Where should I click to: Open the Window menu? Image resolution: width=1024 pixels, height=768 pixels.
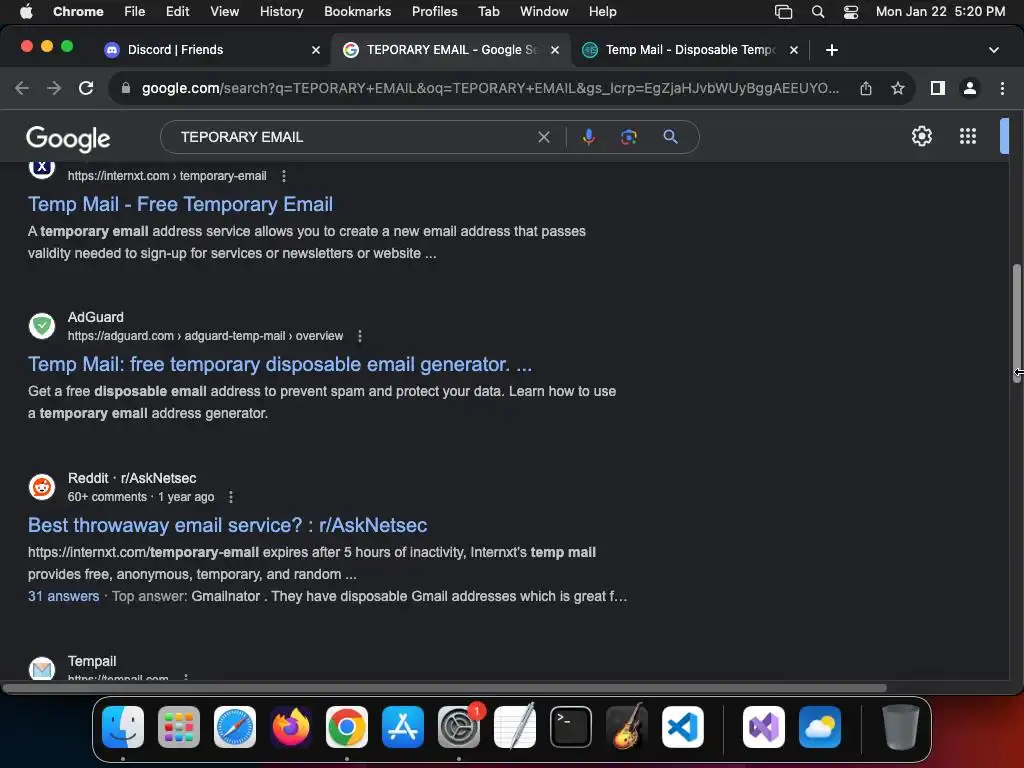[x=544, y=12]
